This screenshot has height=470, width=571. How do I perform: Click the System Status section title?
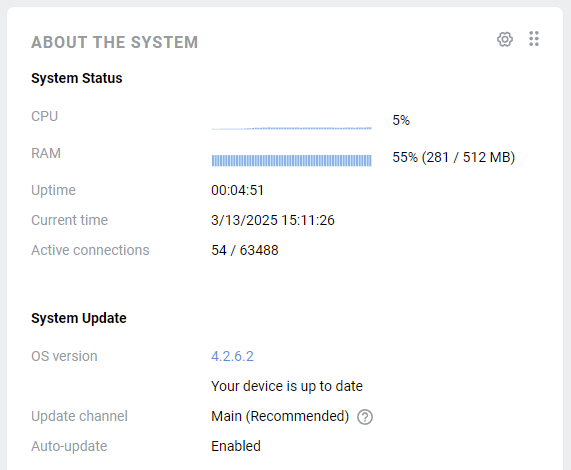pos(77,78)
